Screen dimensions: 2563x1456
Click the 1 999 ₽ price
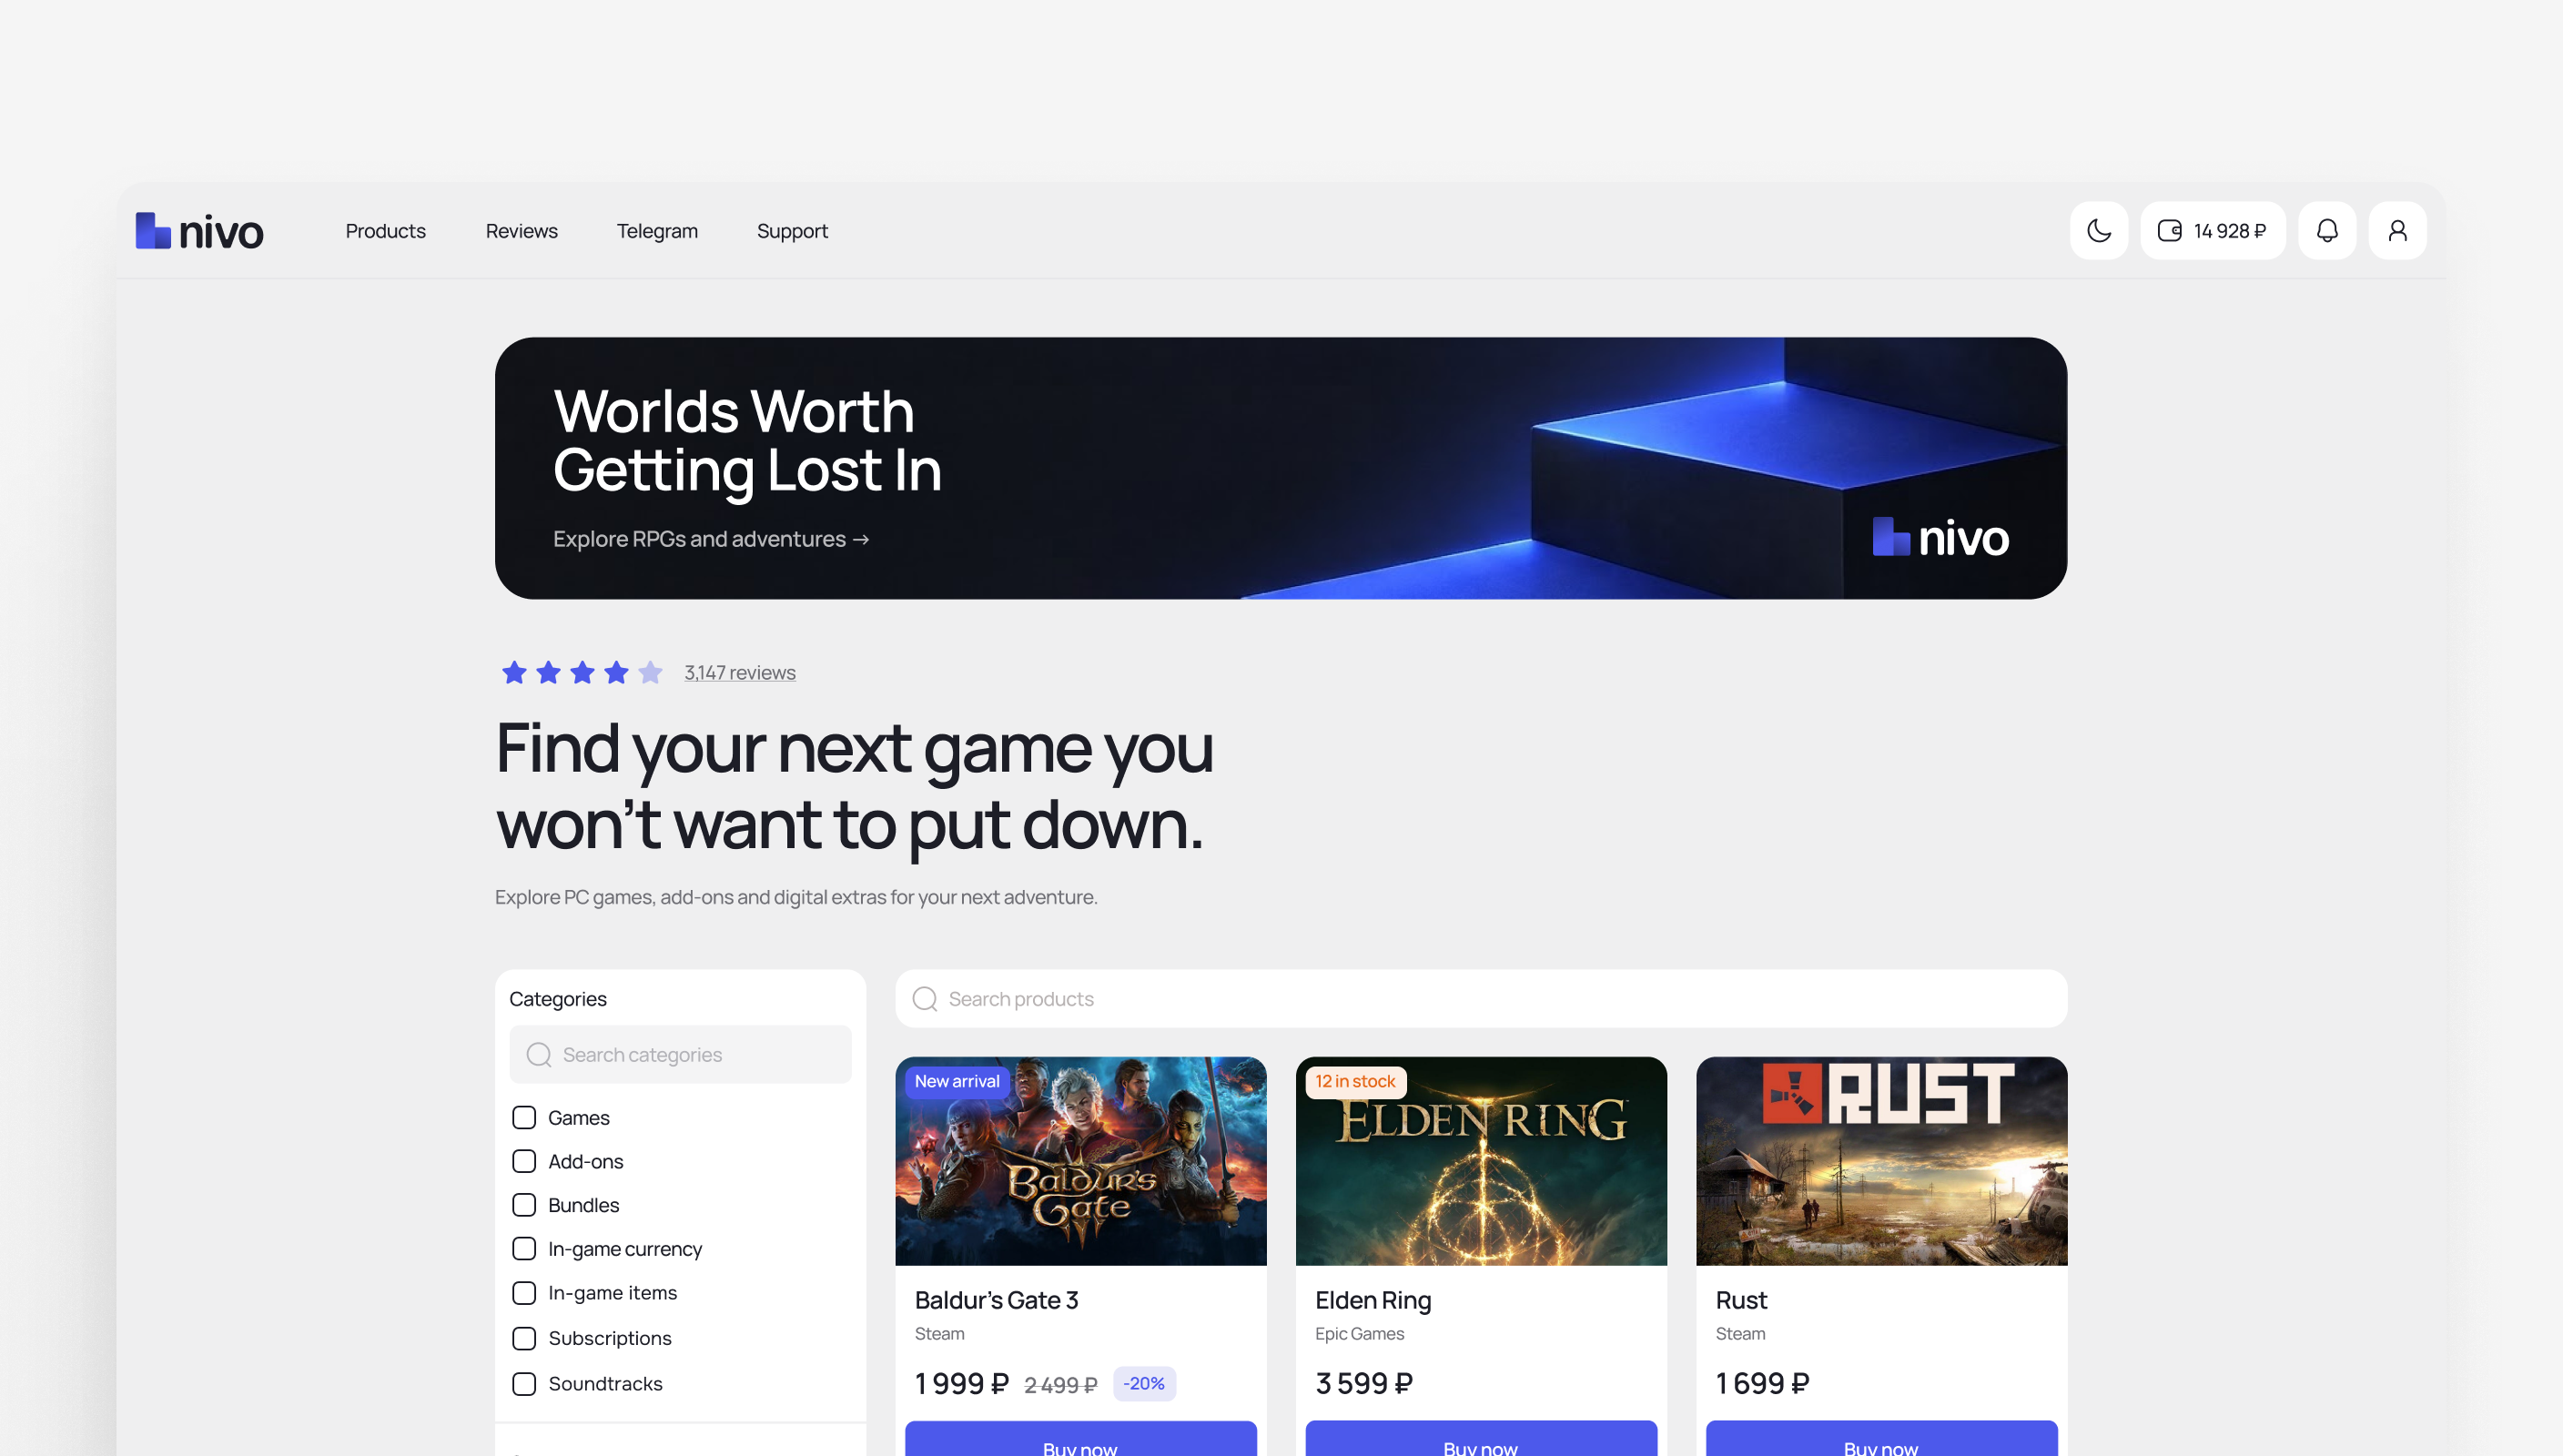(x=961, y=1384)
